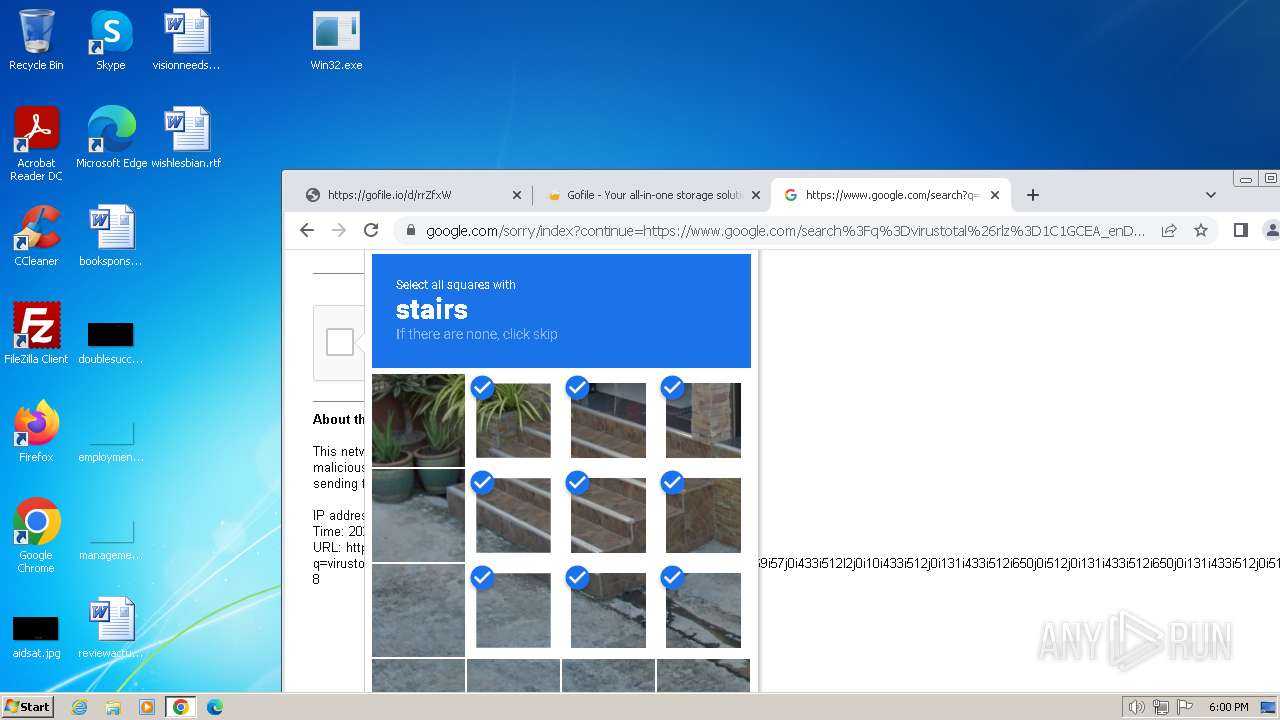Open the bookspons Word document icon
1280x720 pixels.
111,236
